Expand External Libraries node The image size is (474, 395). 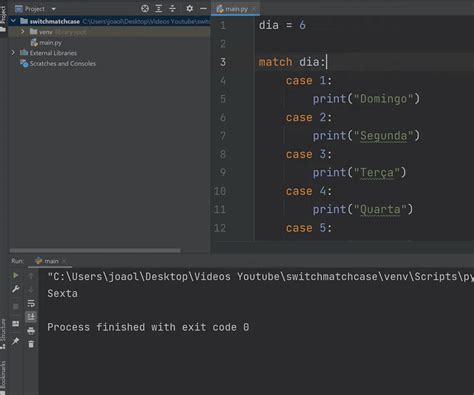coord(13,53)
